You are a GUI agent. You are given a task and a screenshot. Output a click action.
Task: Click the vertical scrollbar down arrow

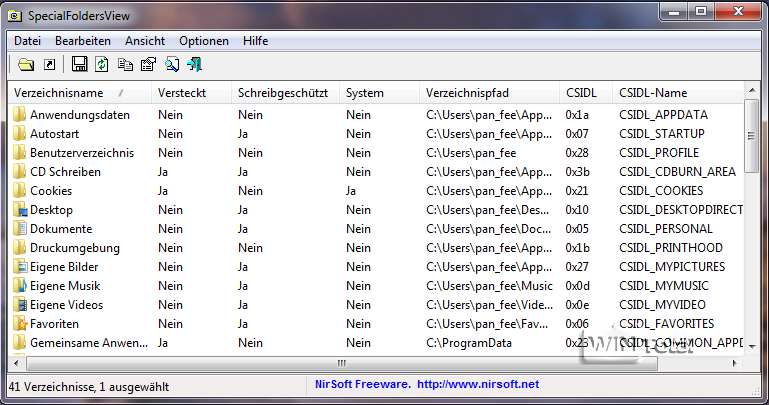pyautogui.click(x=752, y=346)
